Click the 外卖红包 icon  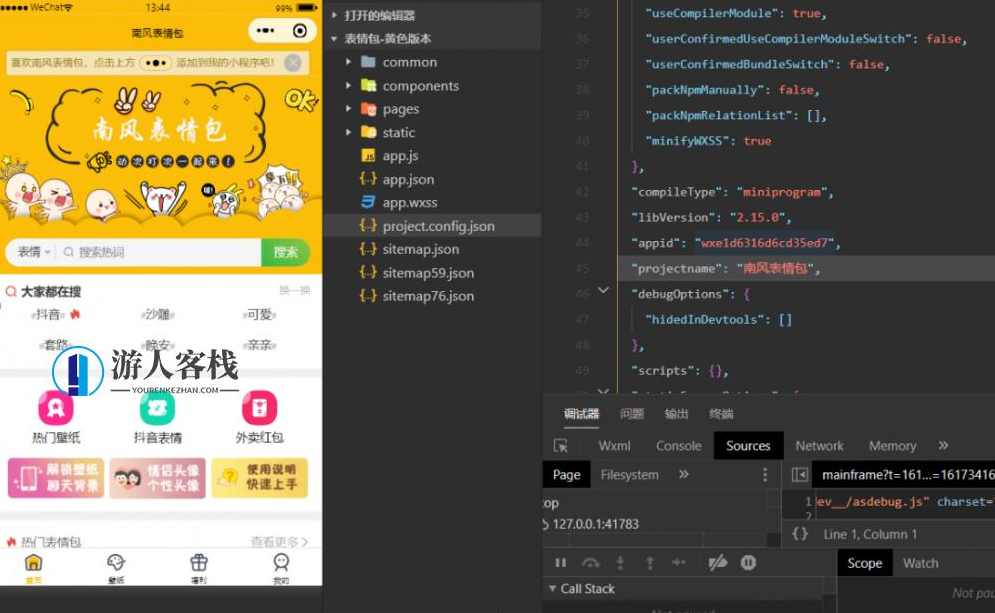pos(260,408)
